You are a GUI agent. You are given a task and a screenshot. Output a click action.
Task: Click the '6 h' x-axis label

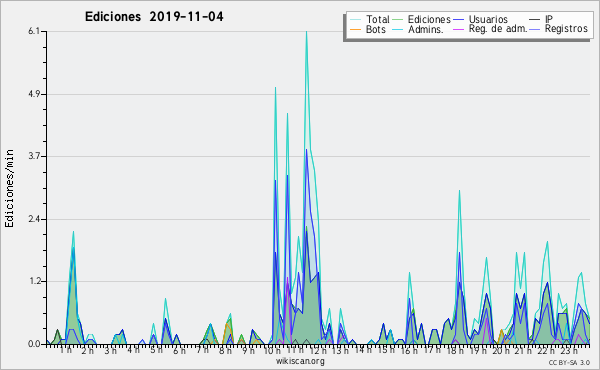click(x=179, y=350)
